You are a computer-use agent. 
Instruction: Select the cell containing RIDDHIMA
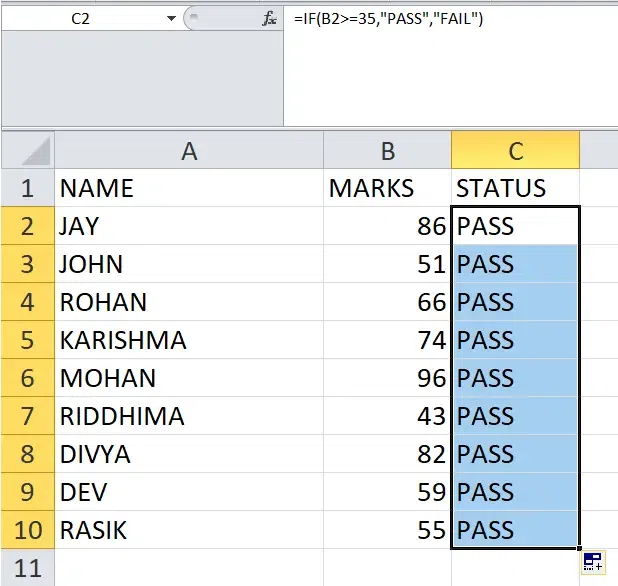[x=189, y=416]
